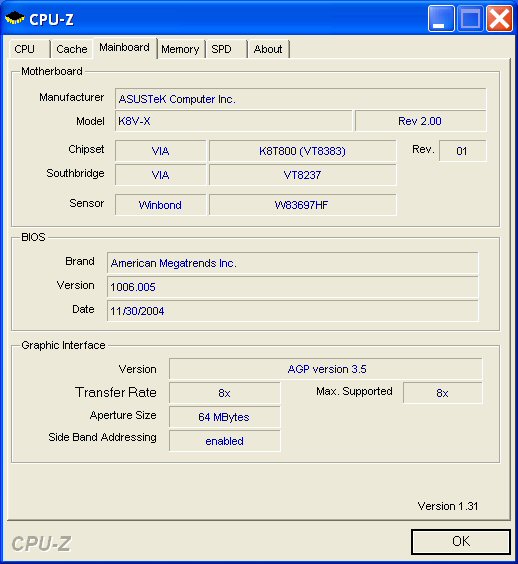
Task: Open the About tab
Action: 268,49
